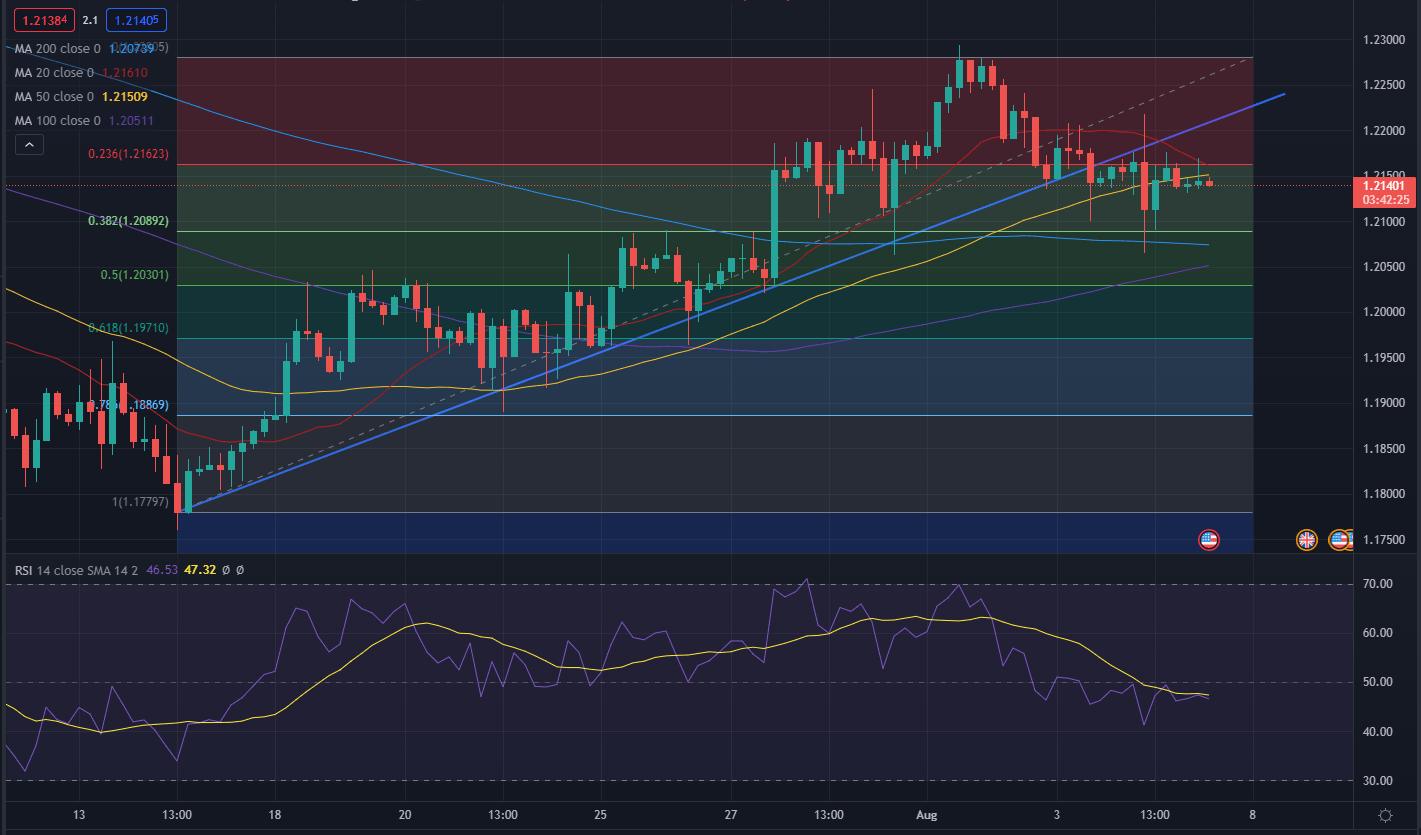This screenshot has height=835, width=1421.
Task: Click the 0.236 Fibonacci retracement label
Action: (128, 154)
